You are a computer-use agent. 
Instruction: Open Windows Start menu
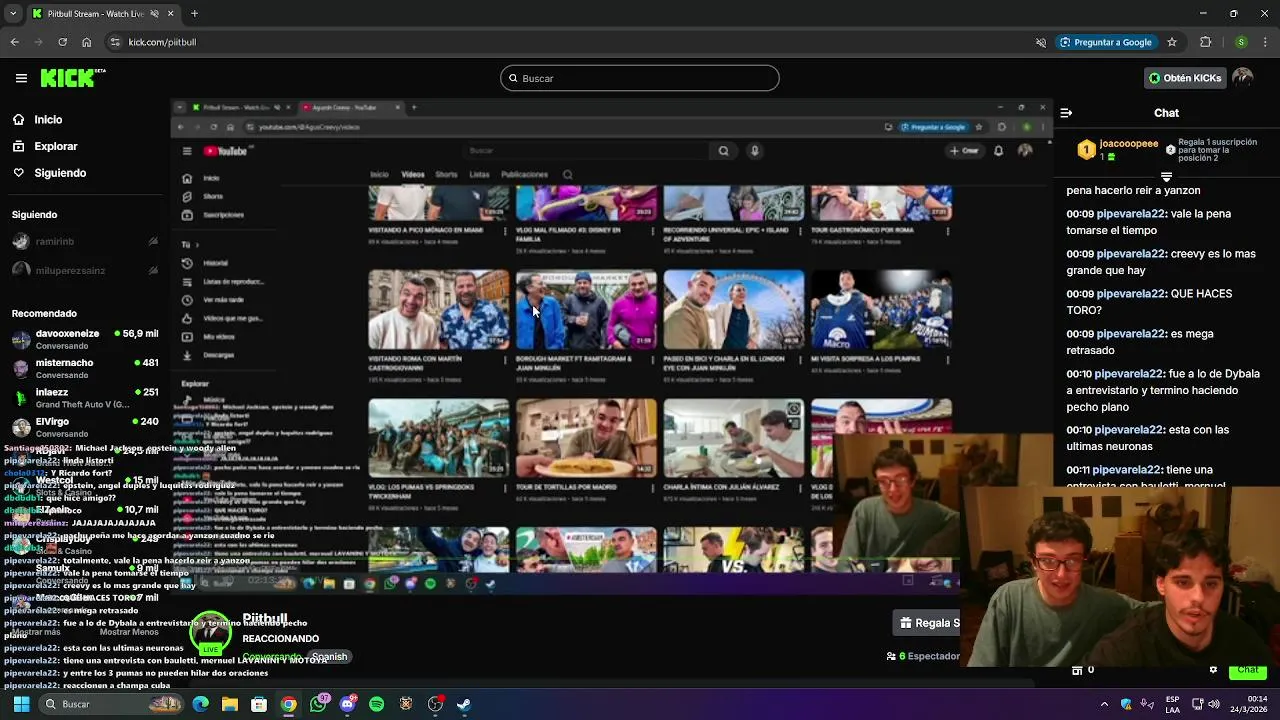pyautogui.click(x=21, y=704)
